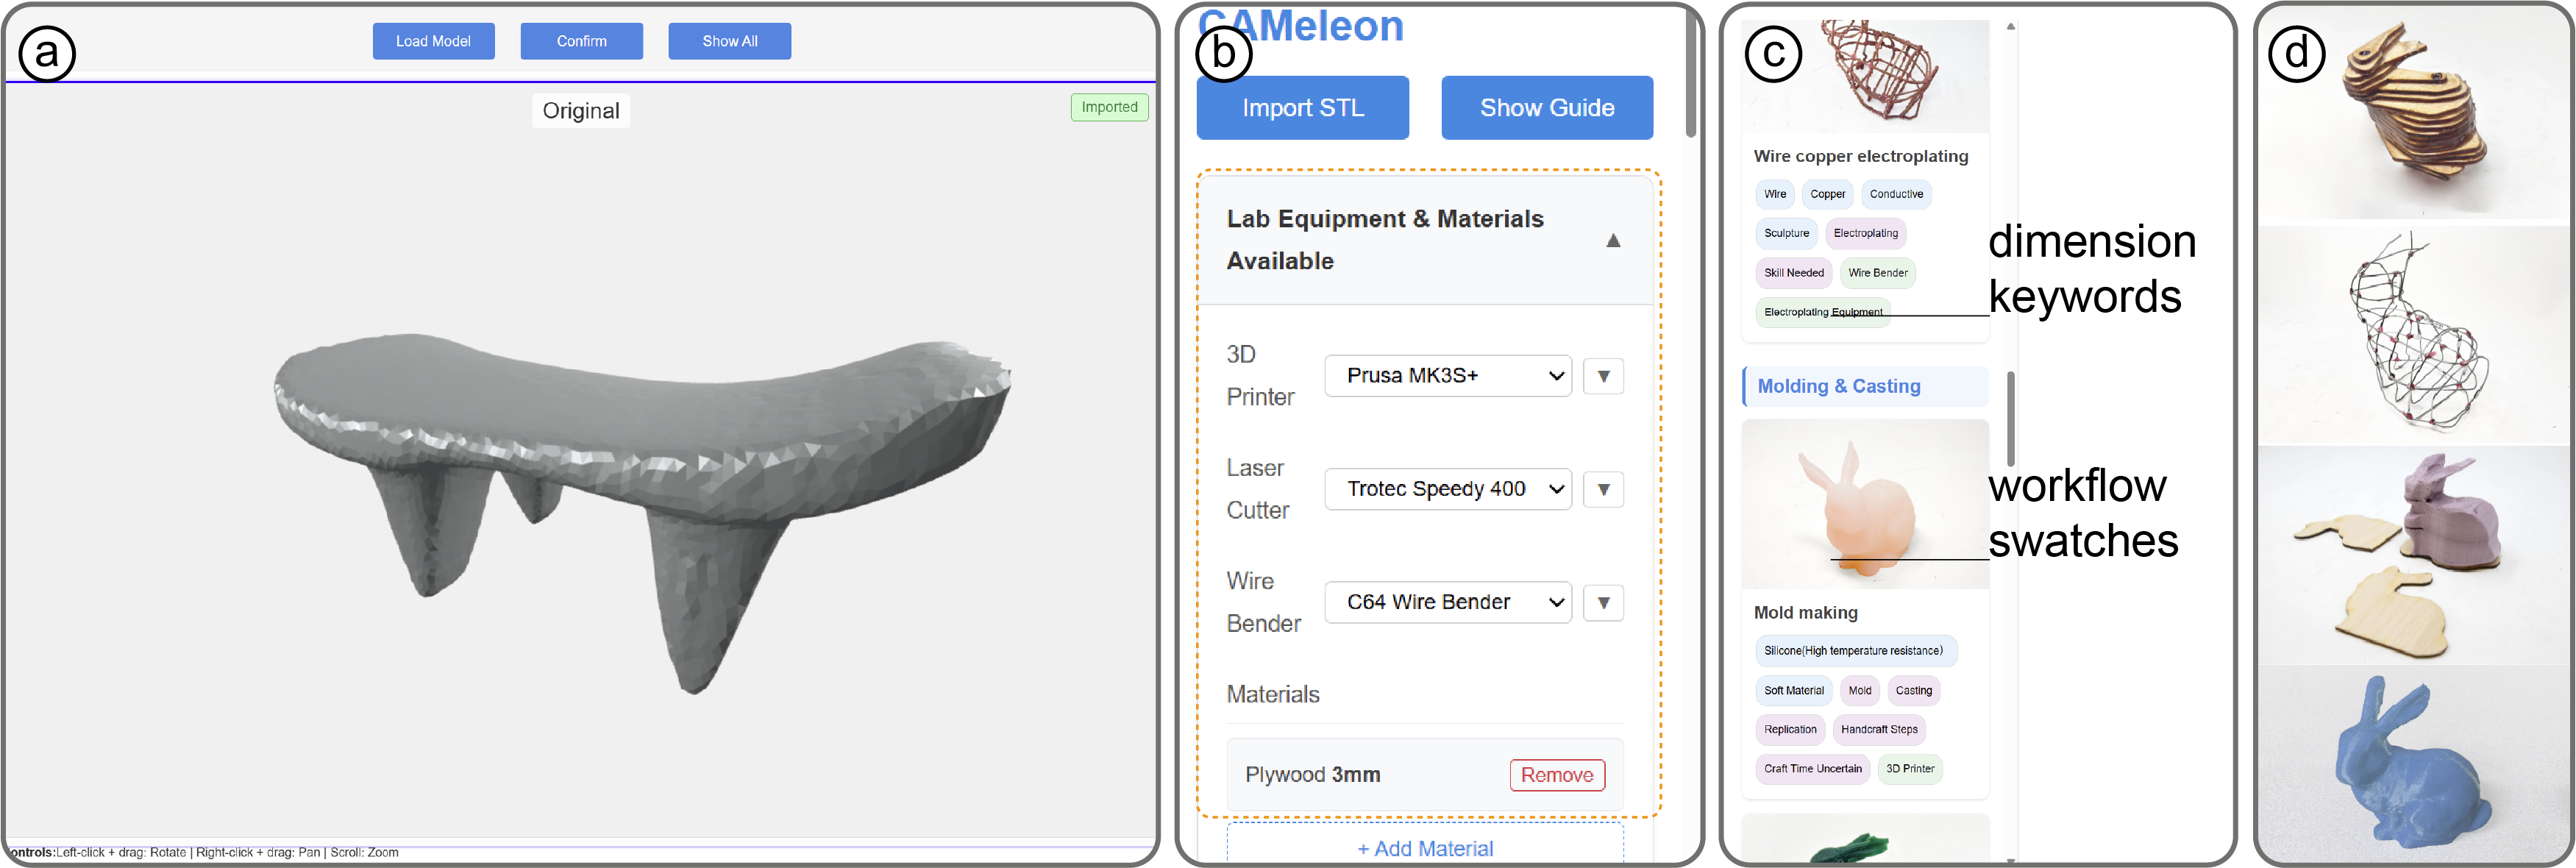Select the Electroplating keyword tag
2576x868 pixels.
coord(1865,233)
